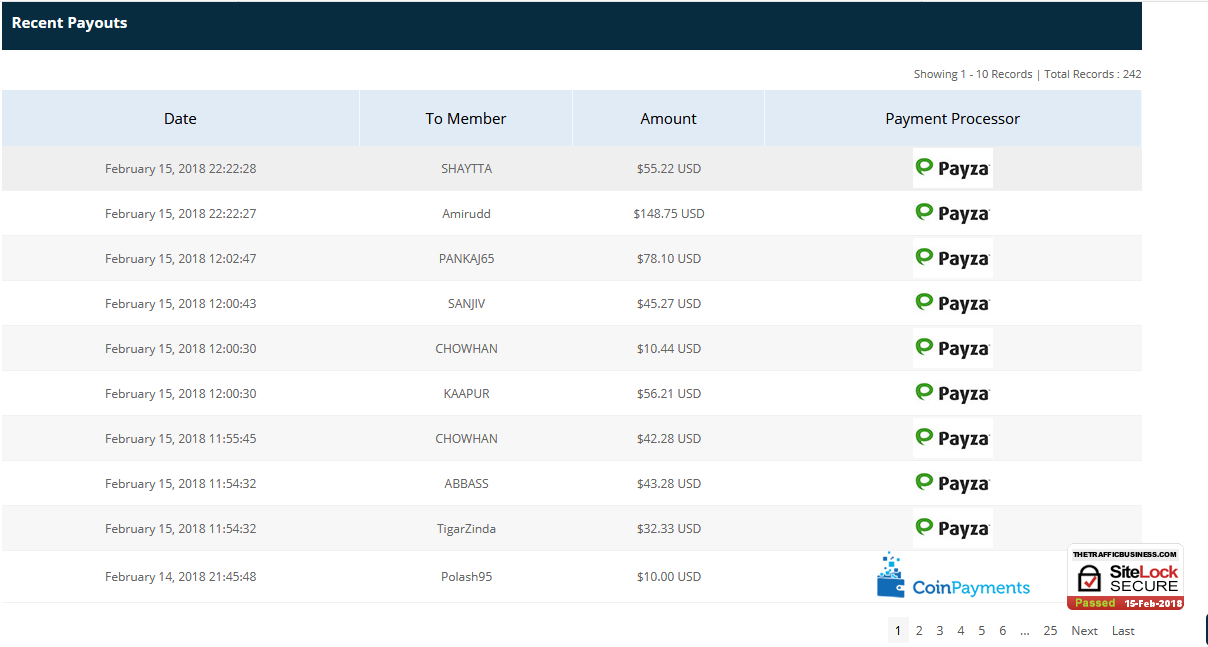Open the SiteLock Secure badge
The width and height of the screenshot is (1208, 647).
(x=1125, y=577)
